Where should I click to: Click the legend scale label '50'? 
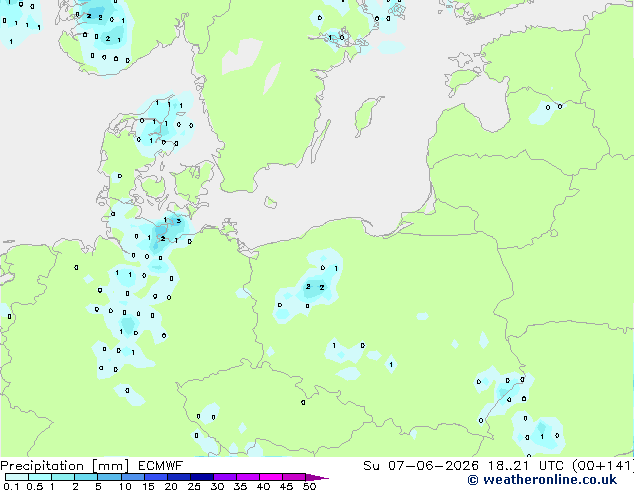(x=309, y=486)
